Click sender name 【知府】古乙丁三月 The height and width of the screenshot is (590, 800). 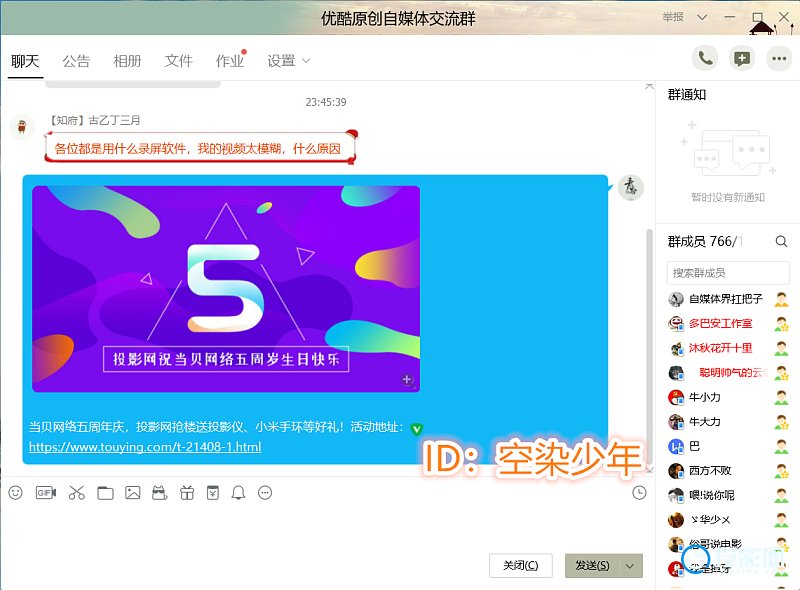click(94, 120)
